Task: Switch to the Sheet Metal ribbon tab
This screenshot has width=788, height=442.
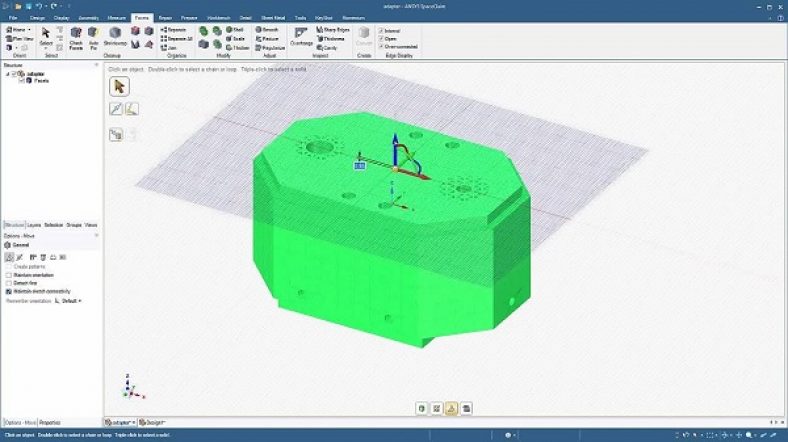Action: (x=273, y=18)
